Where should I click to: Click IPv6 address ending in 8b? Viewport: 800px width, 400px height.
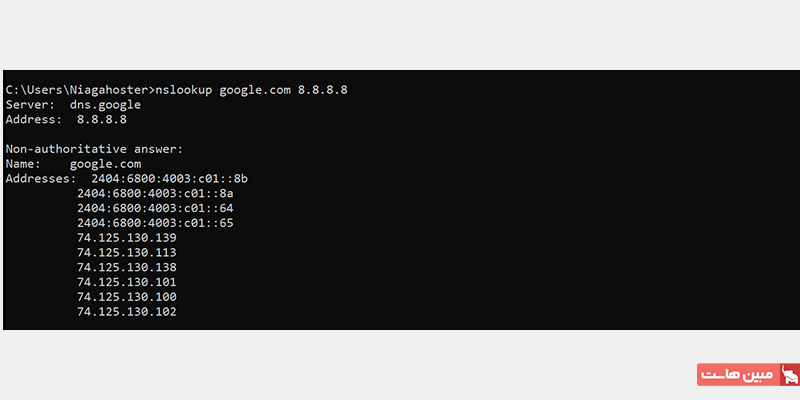[x=170, y=179]
